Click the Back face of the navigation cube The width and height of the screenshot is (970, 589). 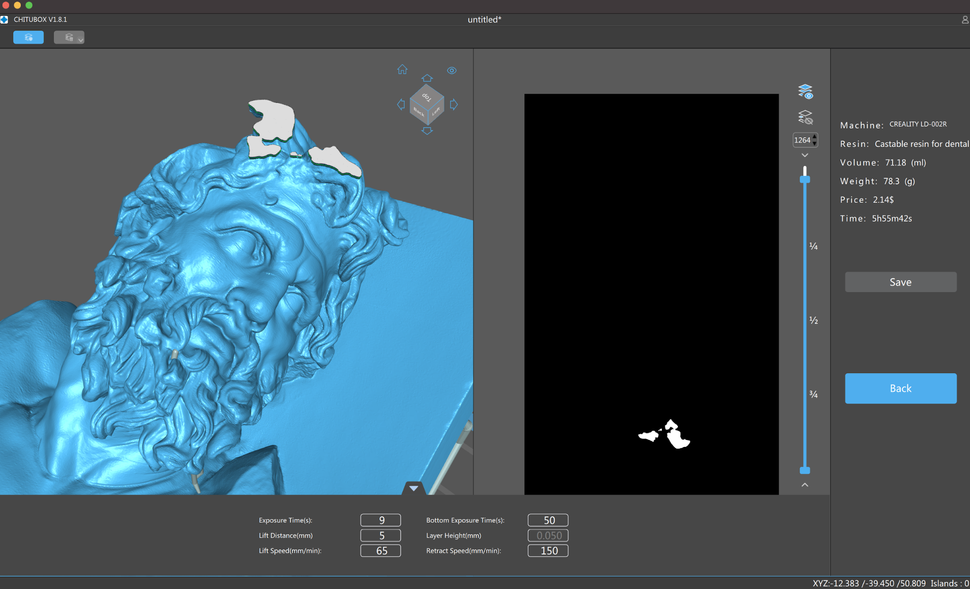[x=418, y=112]
